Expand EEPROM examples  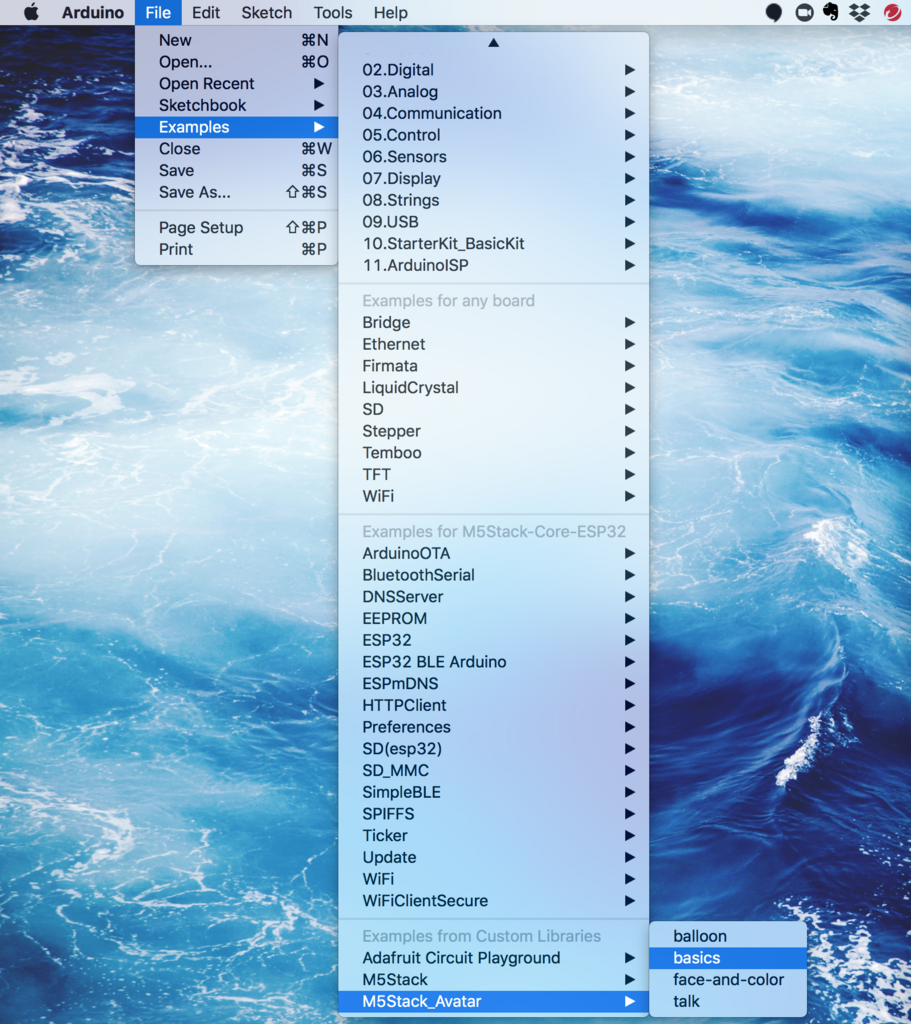[x=494, y=618]
